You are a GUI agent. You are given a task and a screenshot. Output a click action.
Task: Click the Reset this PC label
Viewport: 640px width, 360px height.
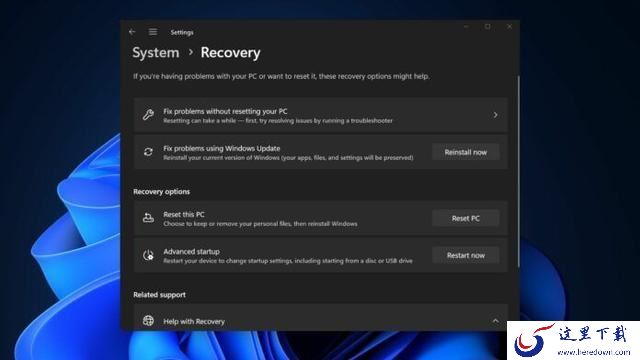pyautogui.click(x=184, y=214)
